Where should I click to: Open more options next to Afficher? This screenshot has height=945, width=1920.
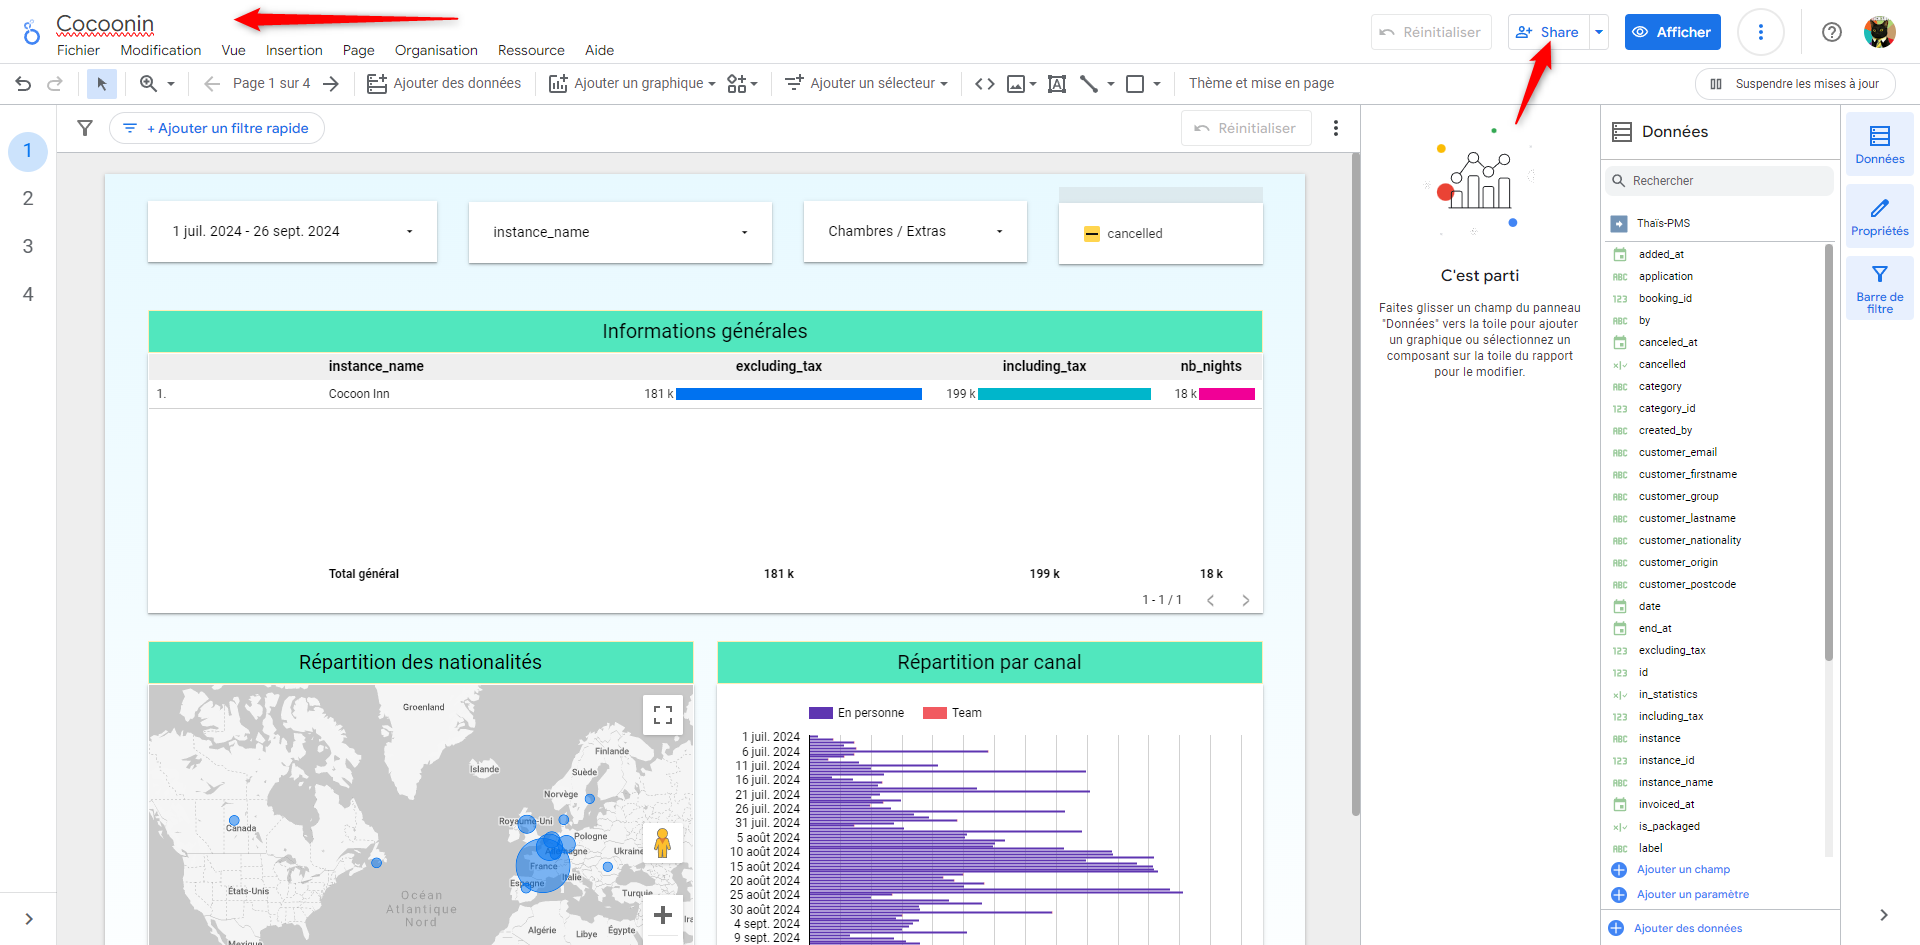1761,32
